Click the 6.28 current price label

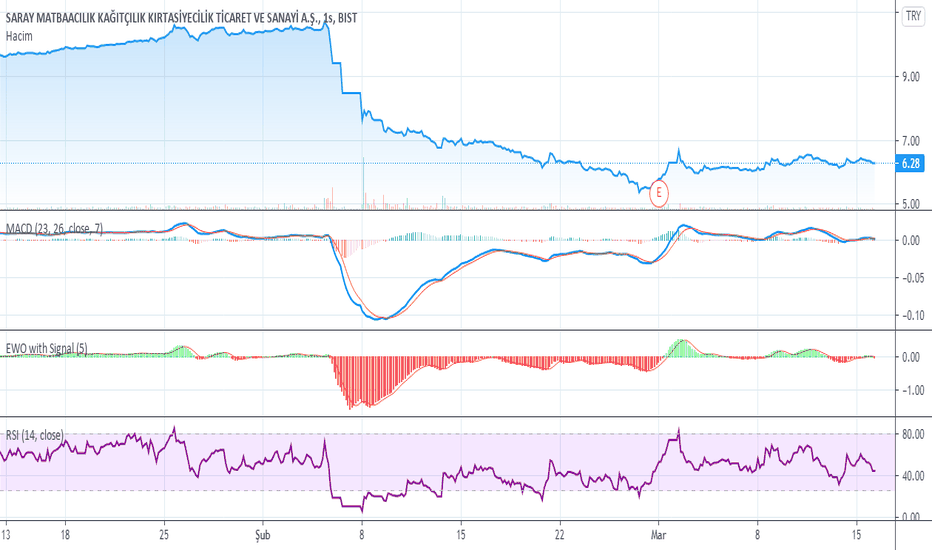point(909,164)
